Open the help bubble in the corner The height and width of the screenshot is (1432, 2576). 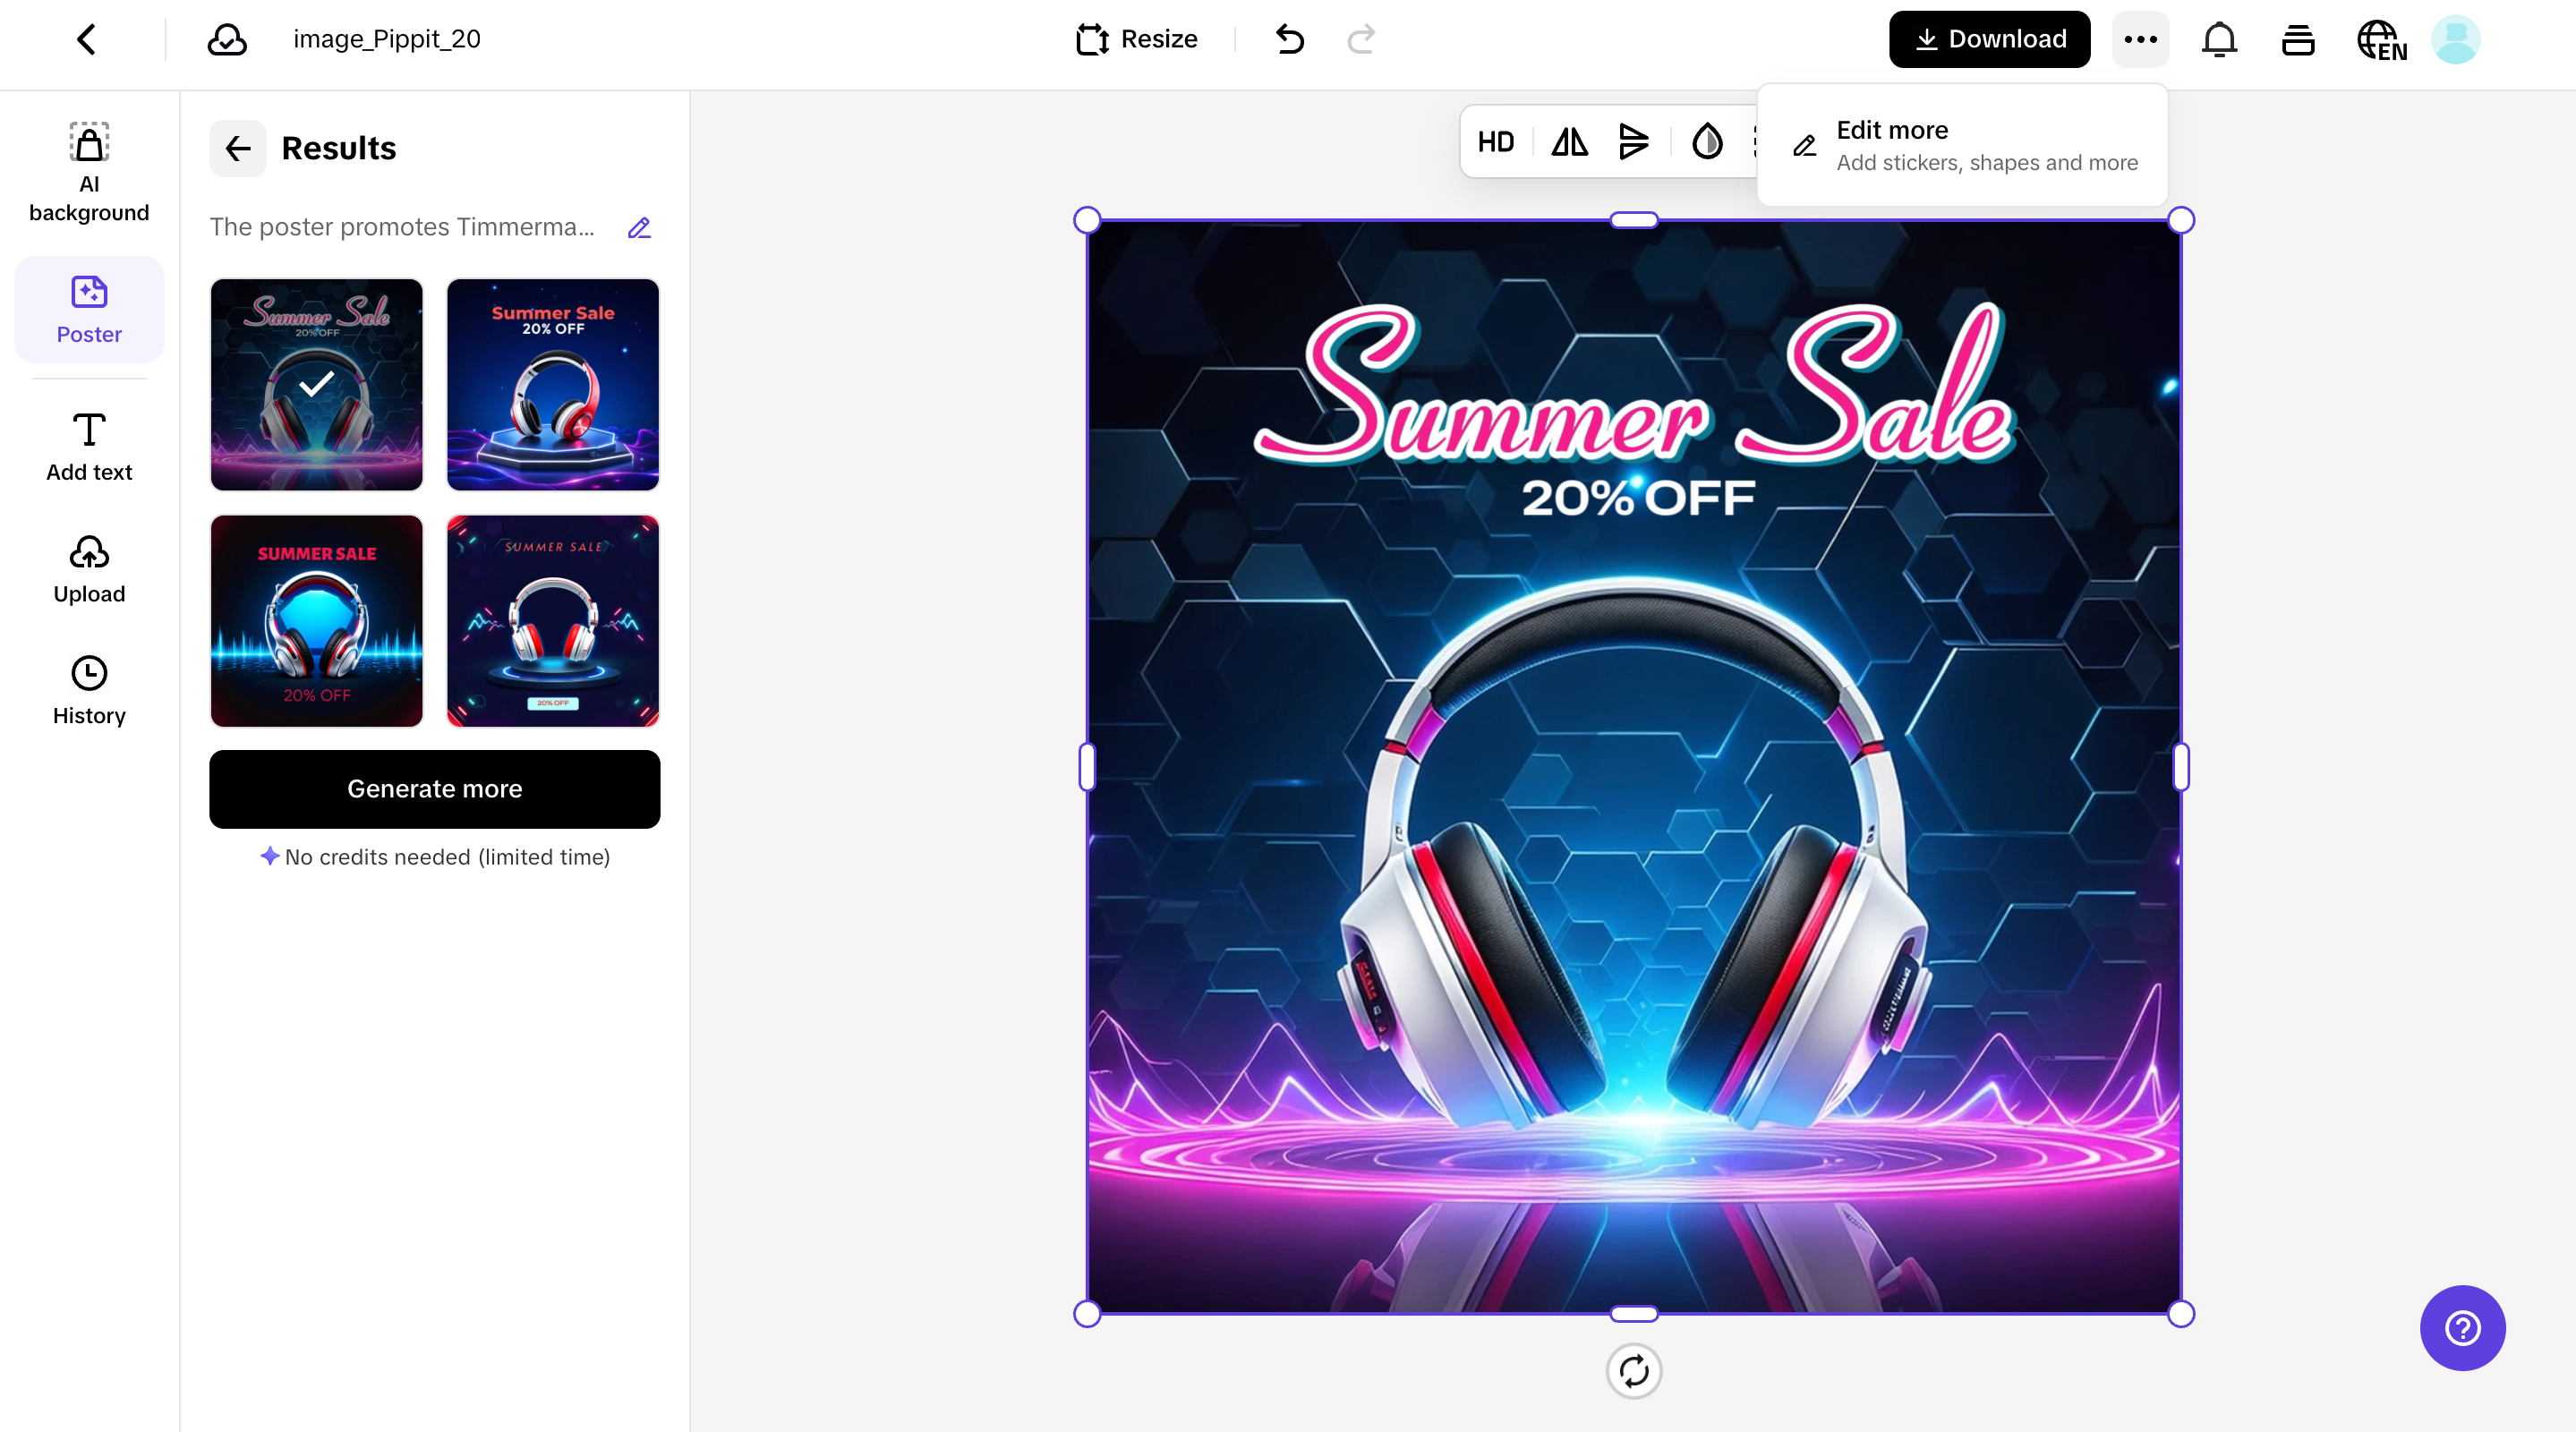(2462, 1328)
